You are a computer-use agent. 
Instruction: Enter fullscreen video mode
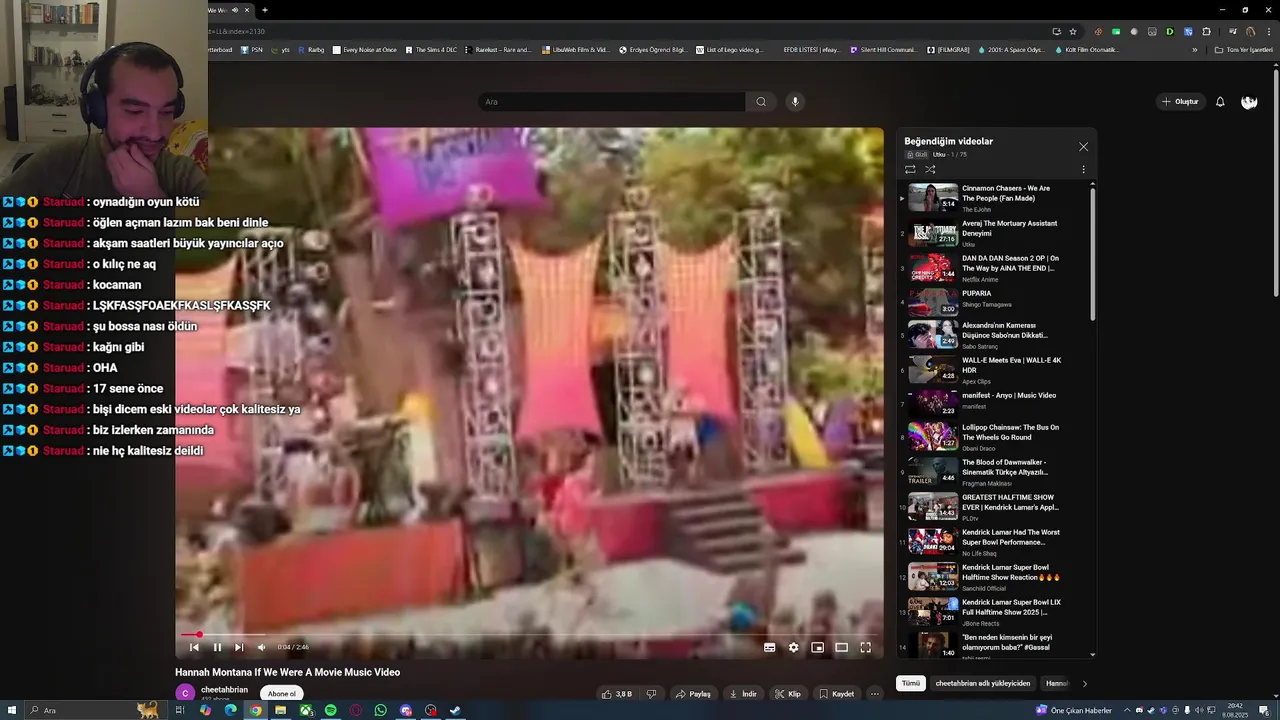(x=865, y=647)
